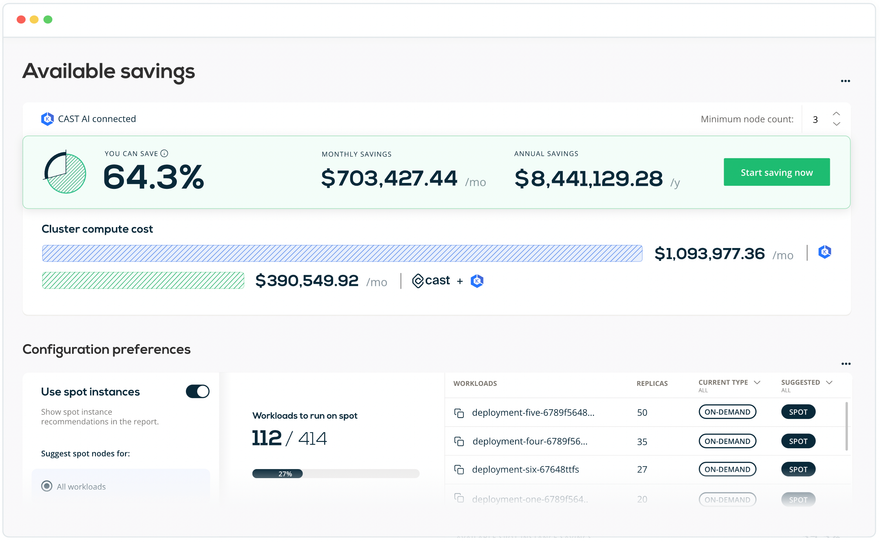Click the copy icon for deployment-five workload
This screenshot has height=542, width=880.
(x=459, y=413)
